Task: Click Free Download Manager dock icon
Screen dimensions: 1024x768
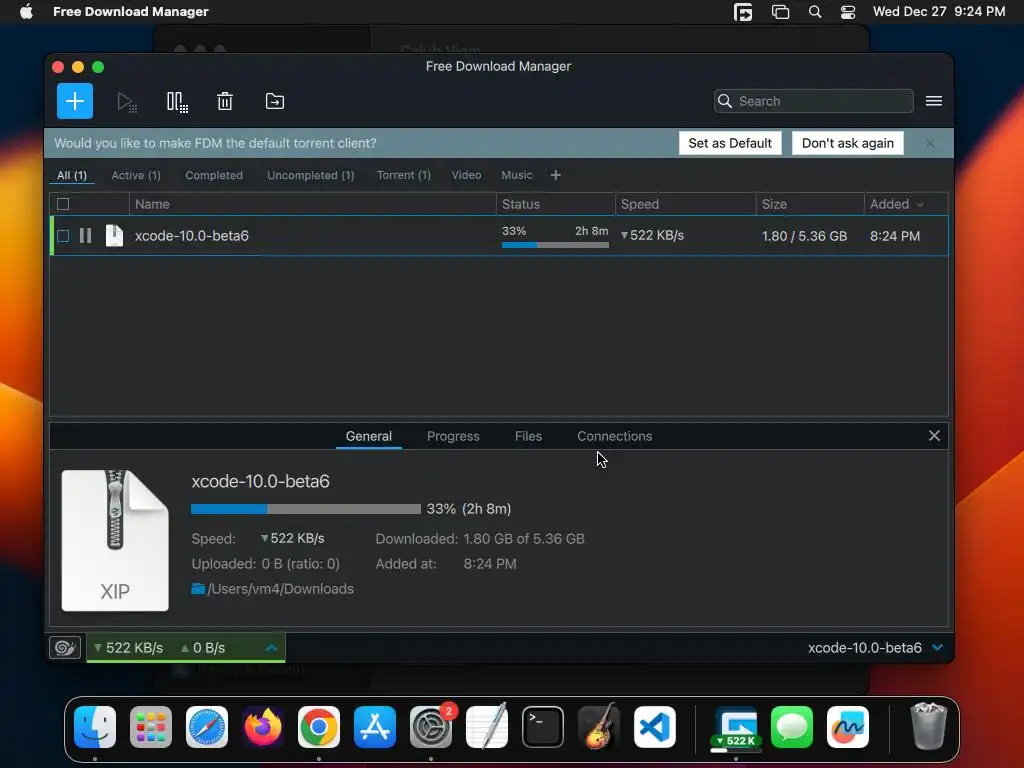Action: 736,727
